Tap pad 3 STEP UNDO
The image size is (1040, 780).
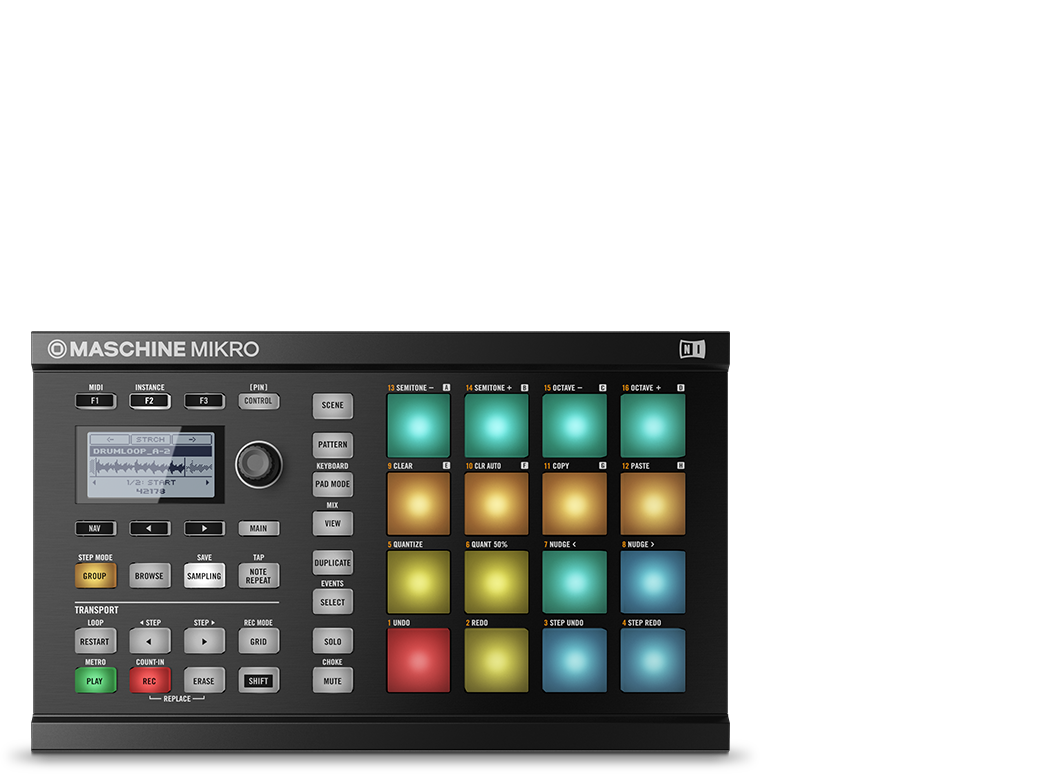574,661
